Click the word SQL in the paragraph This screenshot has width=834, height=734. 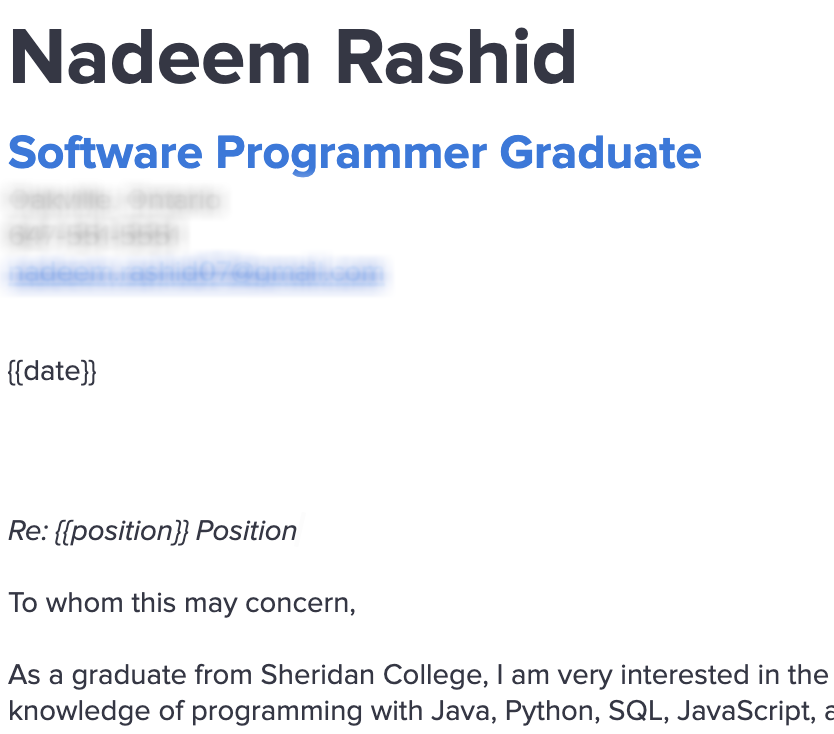[x=638, y=711]
